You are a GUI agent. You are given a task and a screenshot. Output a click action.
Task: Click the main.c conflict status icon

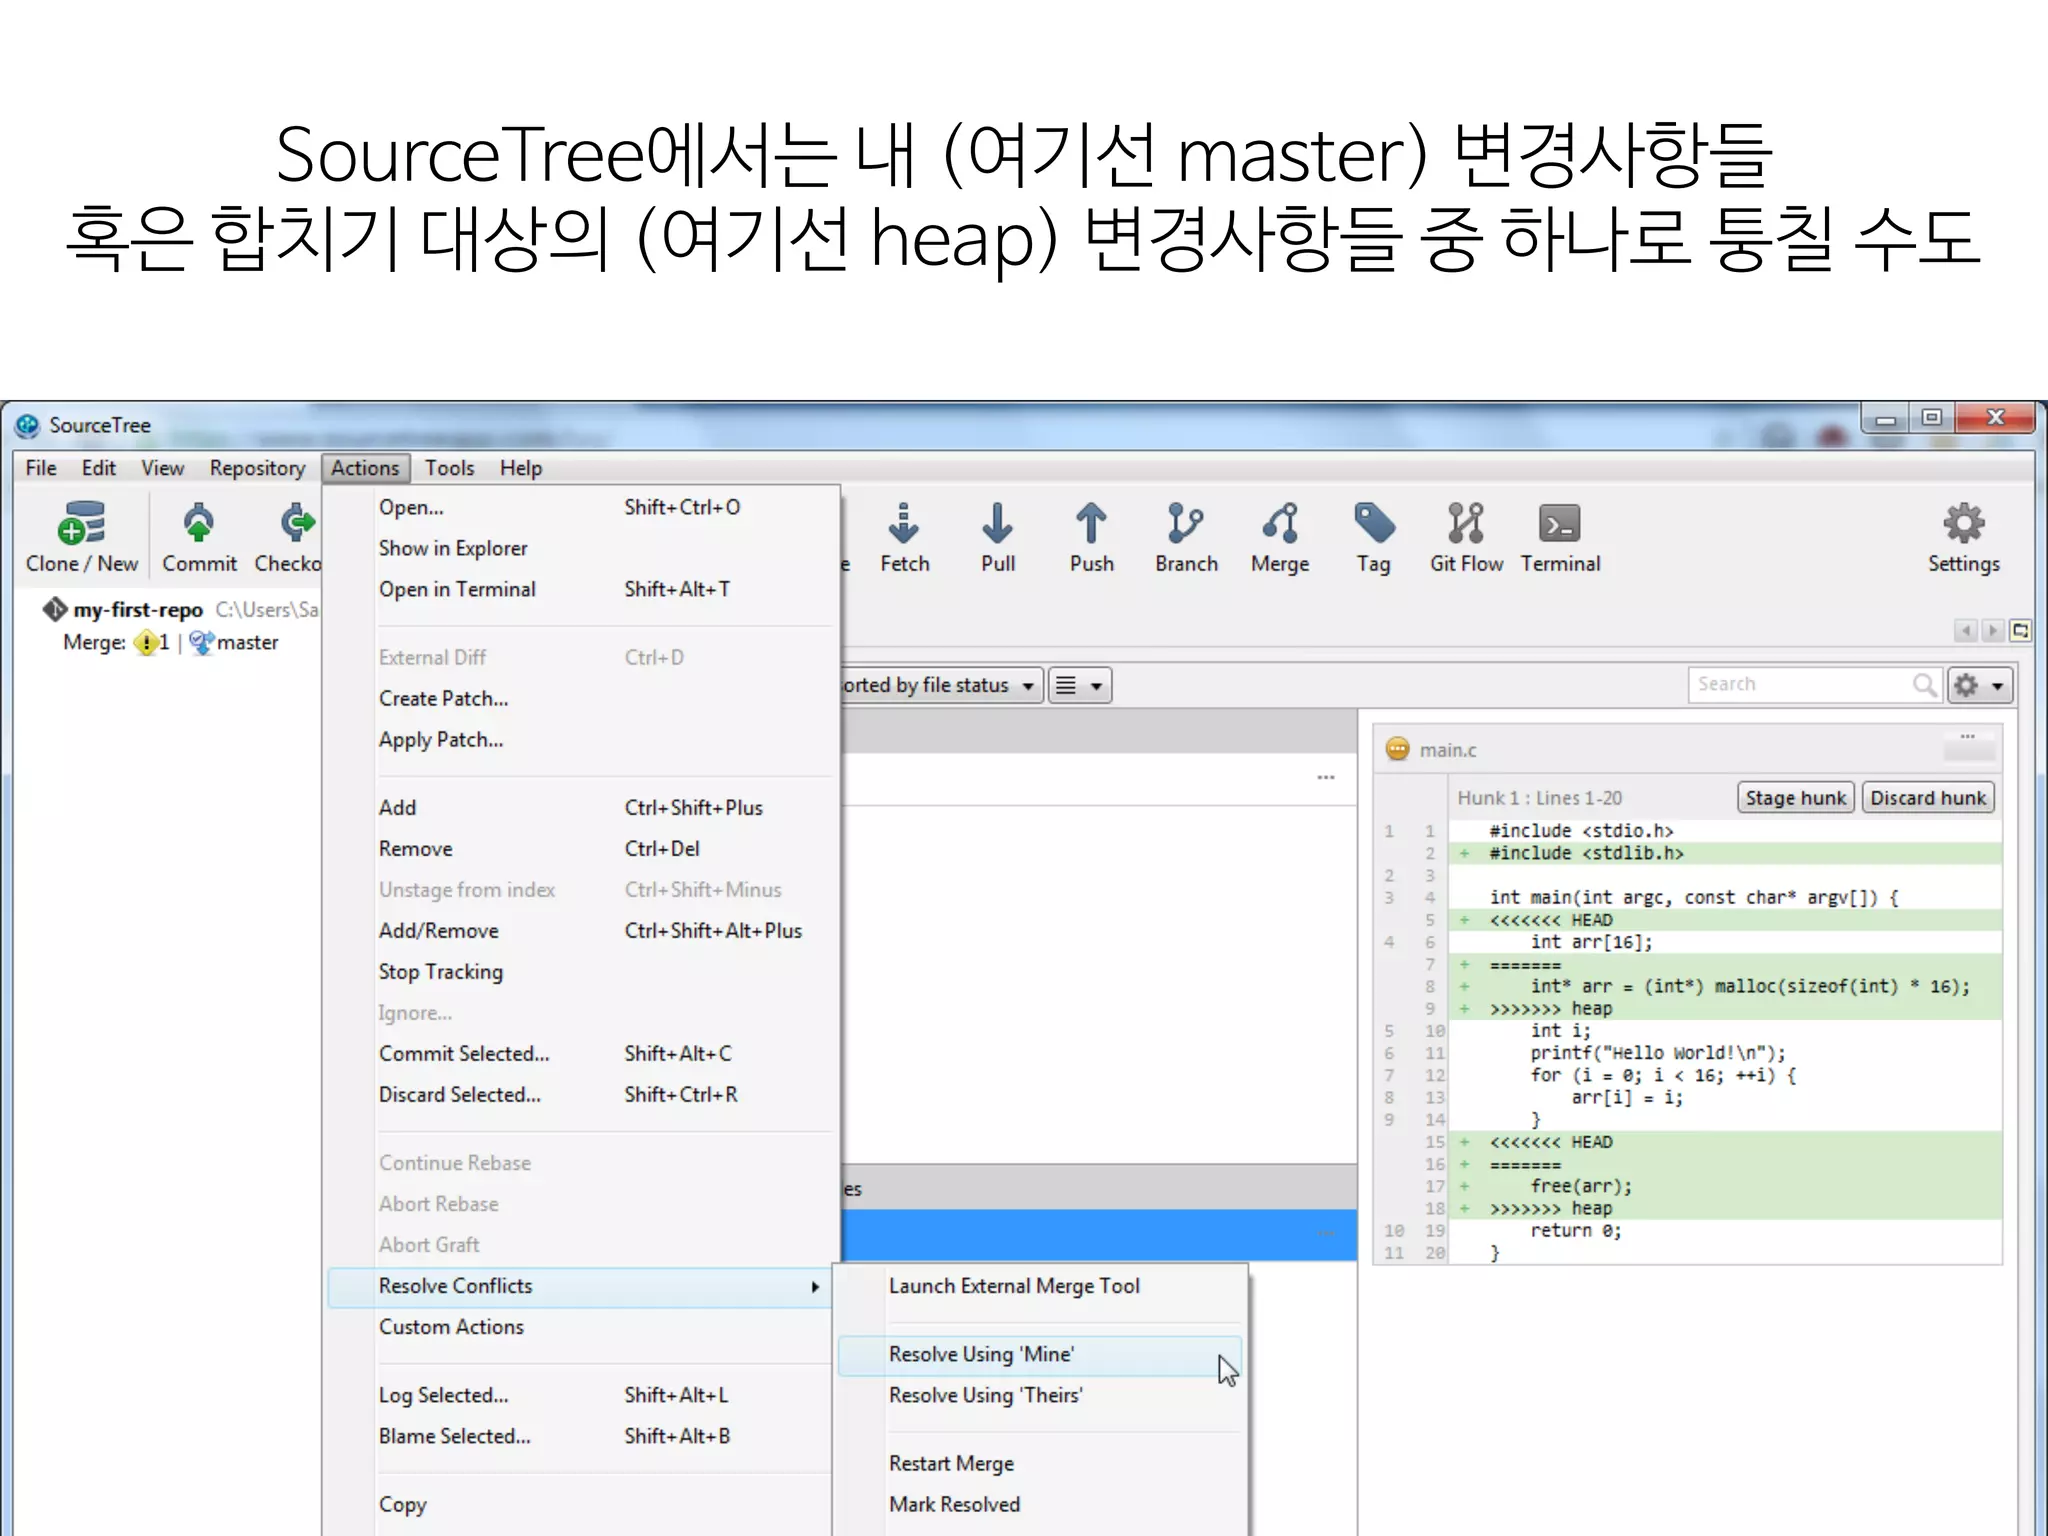coord(1397,749)
